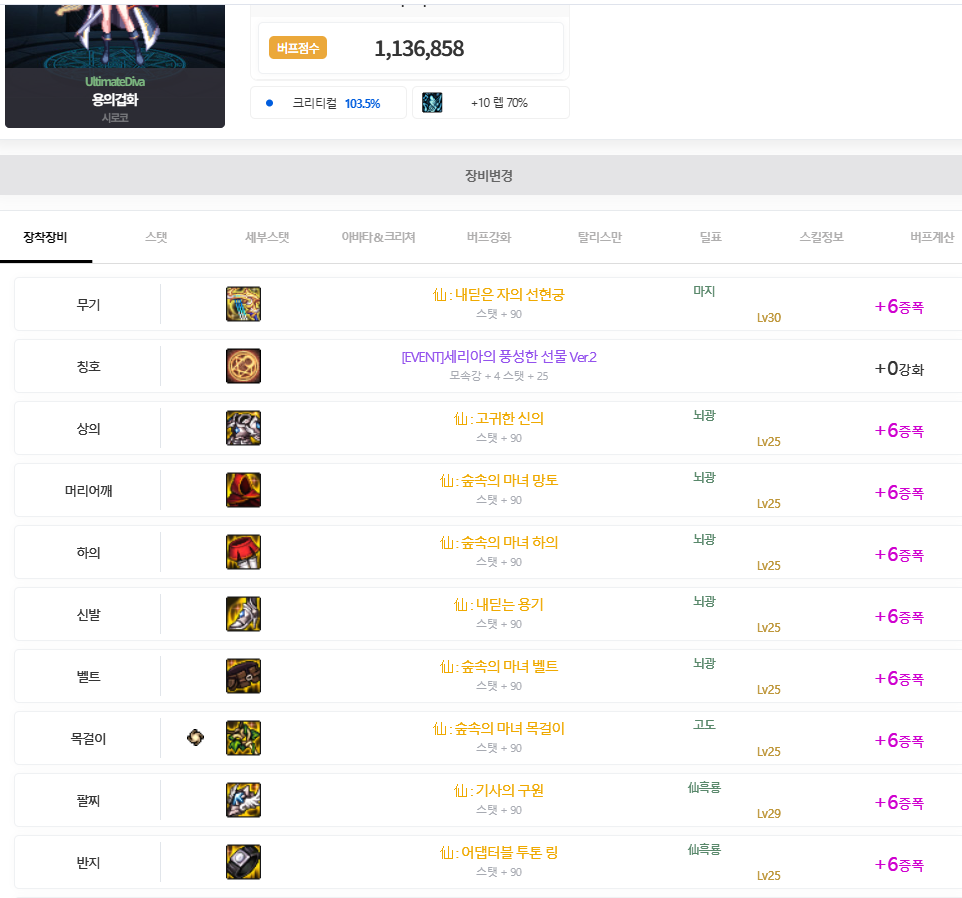This screenshot has height=898, width=962.
Task: Click the 벨트 belt item icon
Action: coord(243,676)
